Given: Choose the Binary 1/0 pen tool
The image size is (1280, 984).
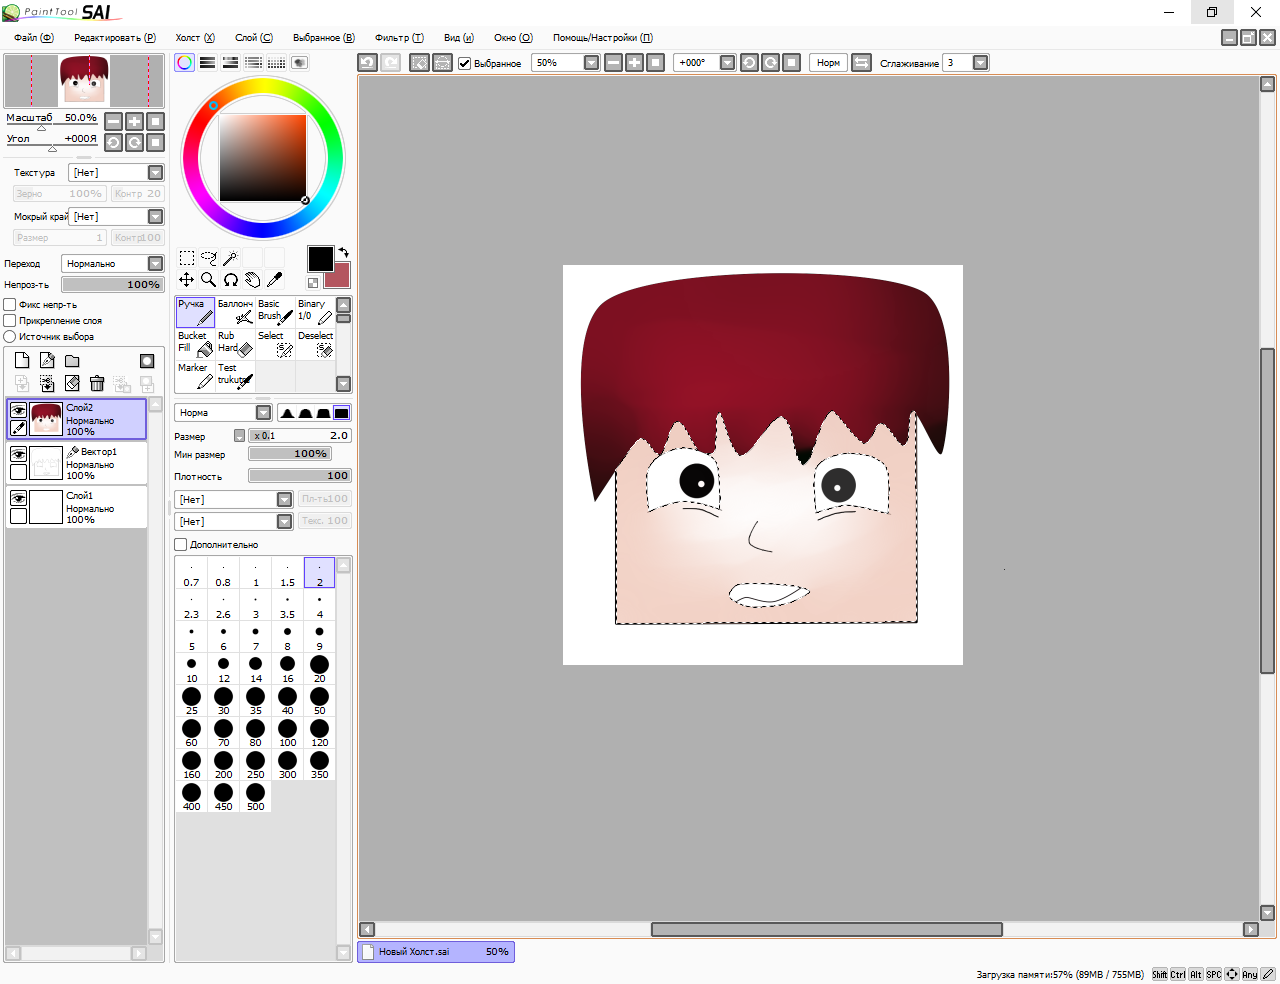Looking at the screenshot, I should pos(316,312).
